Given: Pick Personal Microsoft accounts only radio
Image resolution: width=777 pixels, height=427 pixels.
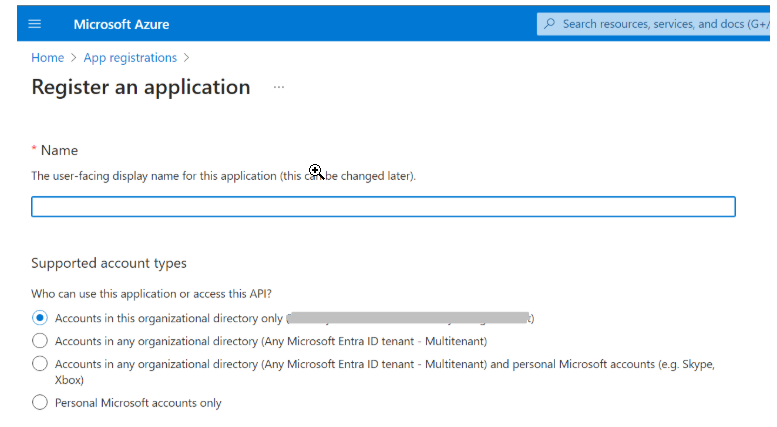Looking at the screenshot, I should point(40,403).
